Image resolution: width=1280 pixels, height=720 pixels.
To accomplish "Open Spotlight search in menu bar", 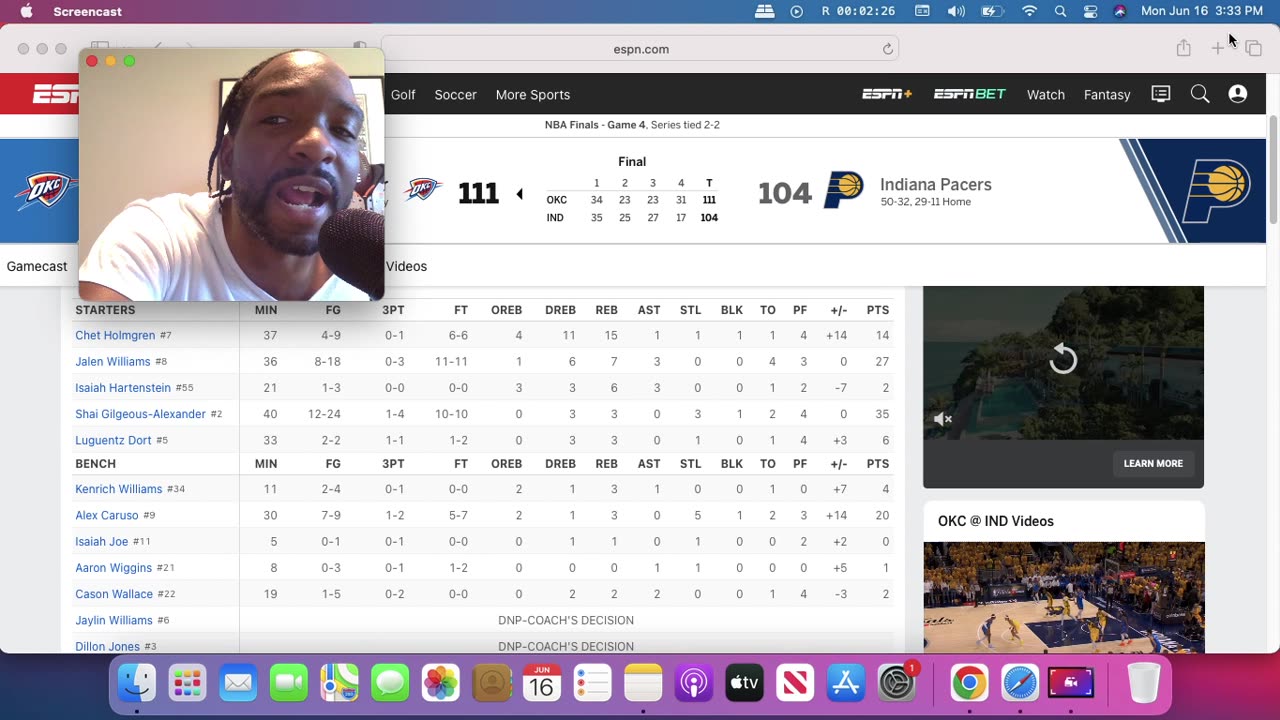I will coord(1060,11).
